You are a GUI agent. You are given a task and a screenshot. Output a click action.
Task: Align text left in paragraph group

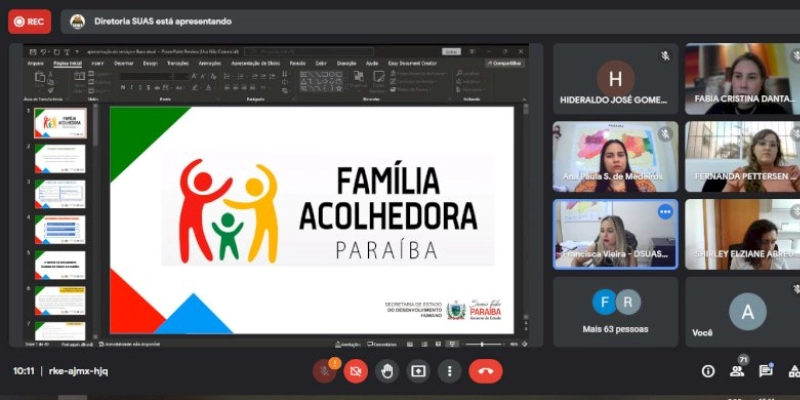pyautogui.click(x=227, y=87)
